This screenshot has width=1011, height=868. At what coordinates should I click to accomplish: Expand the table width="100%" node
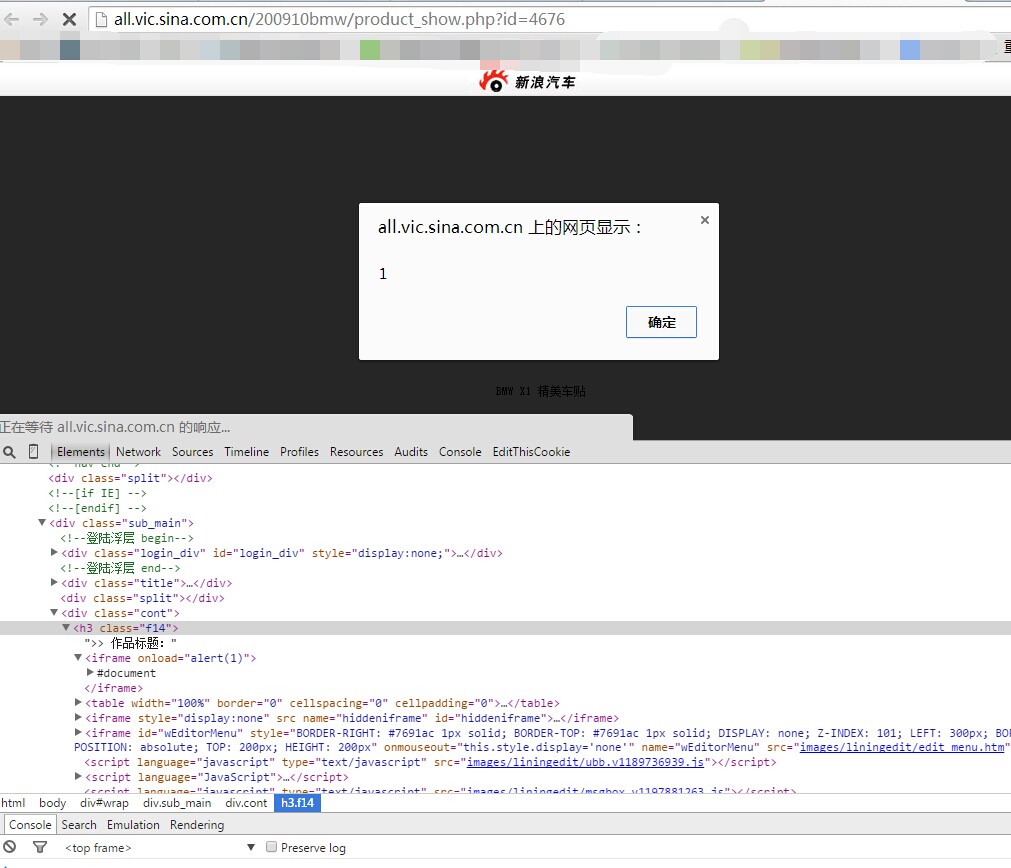click(78, 702)
